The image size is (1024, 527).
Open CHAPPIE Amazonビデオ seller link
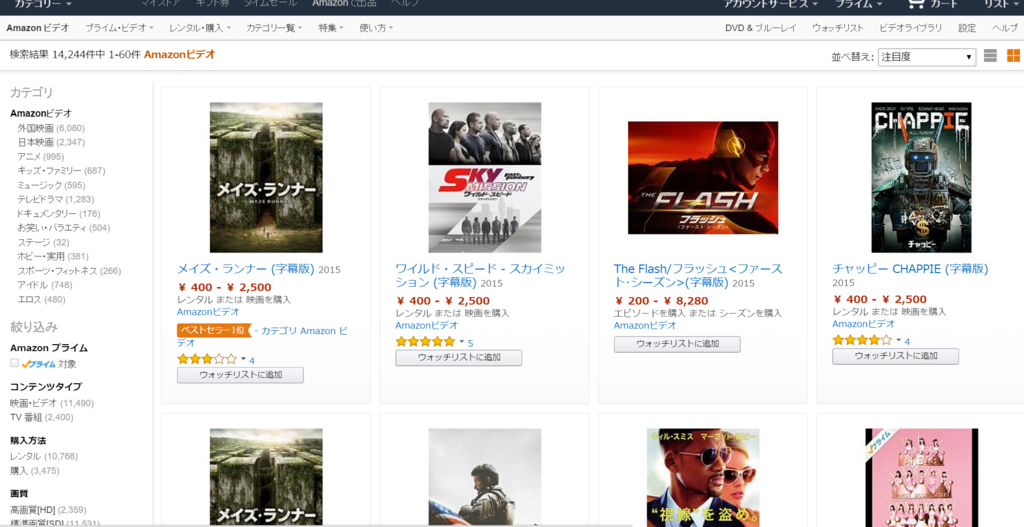tap(863, 324)
